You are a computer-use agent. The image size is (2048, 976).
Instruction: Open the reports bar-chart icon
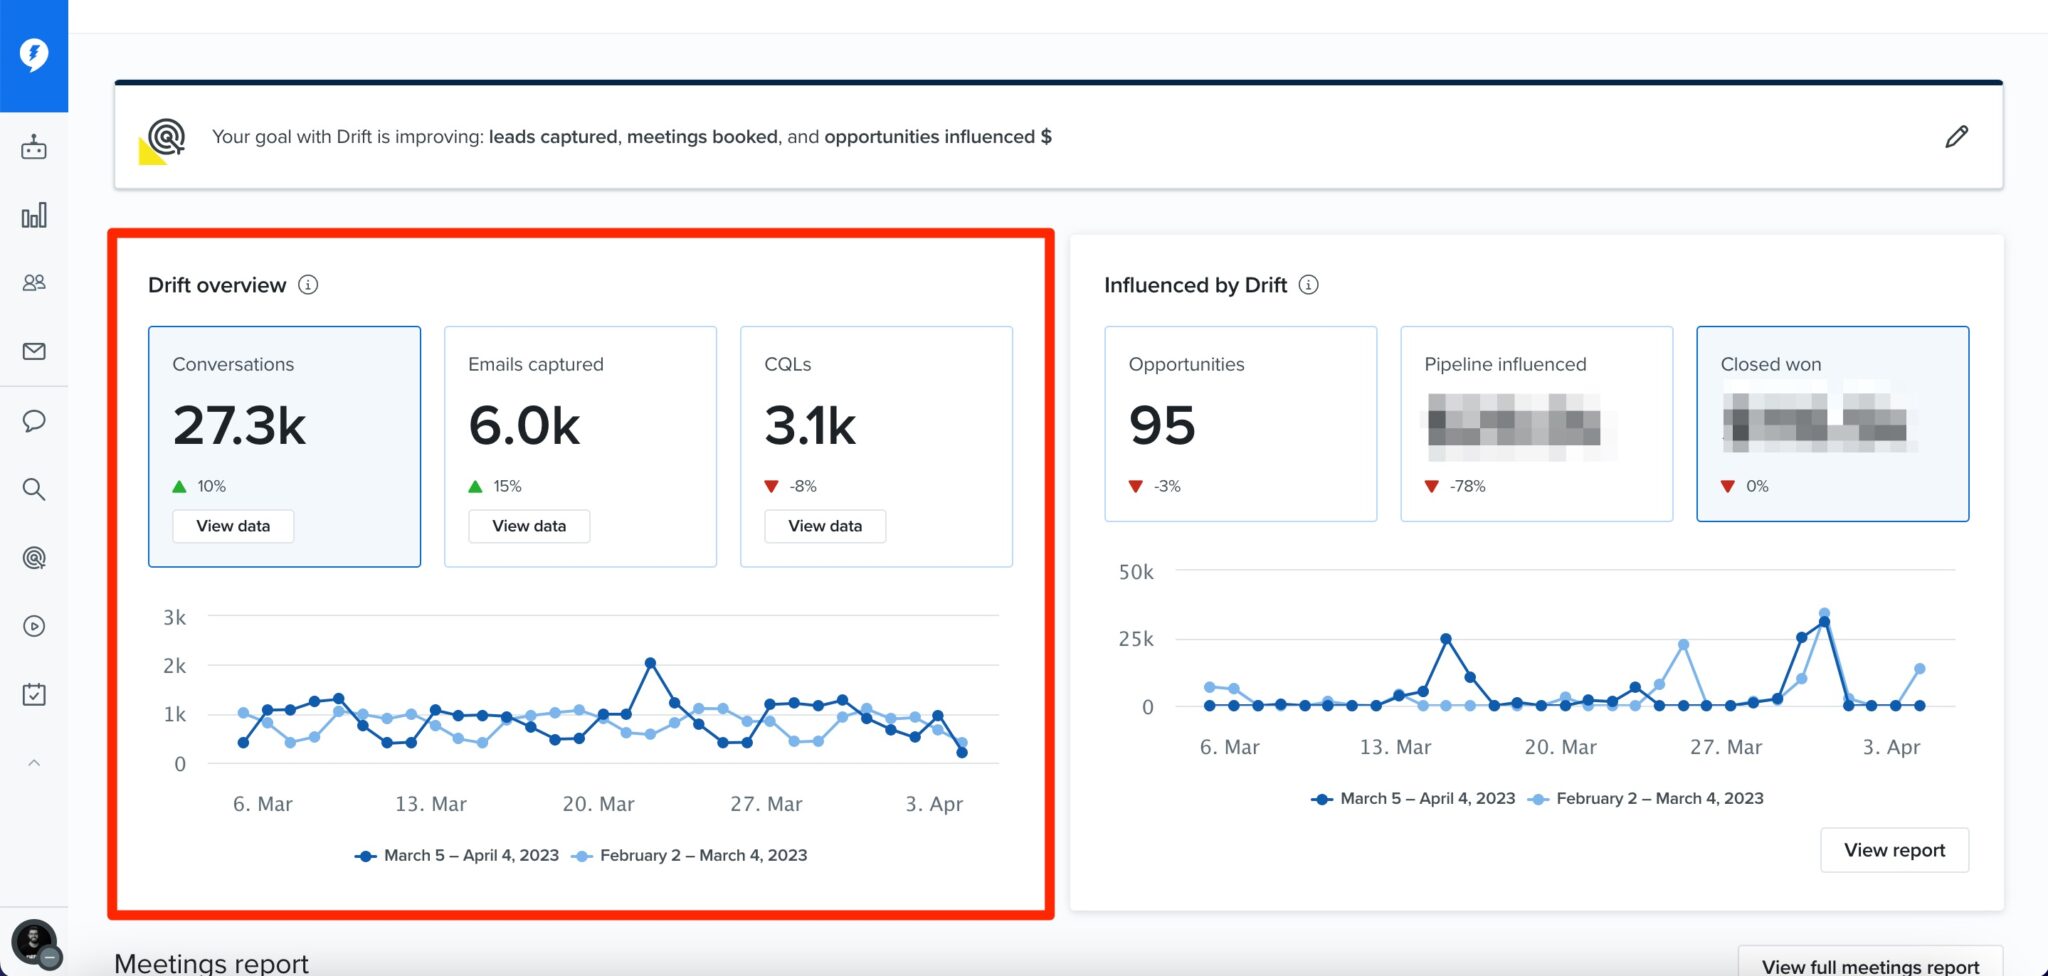pos(35,214)
